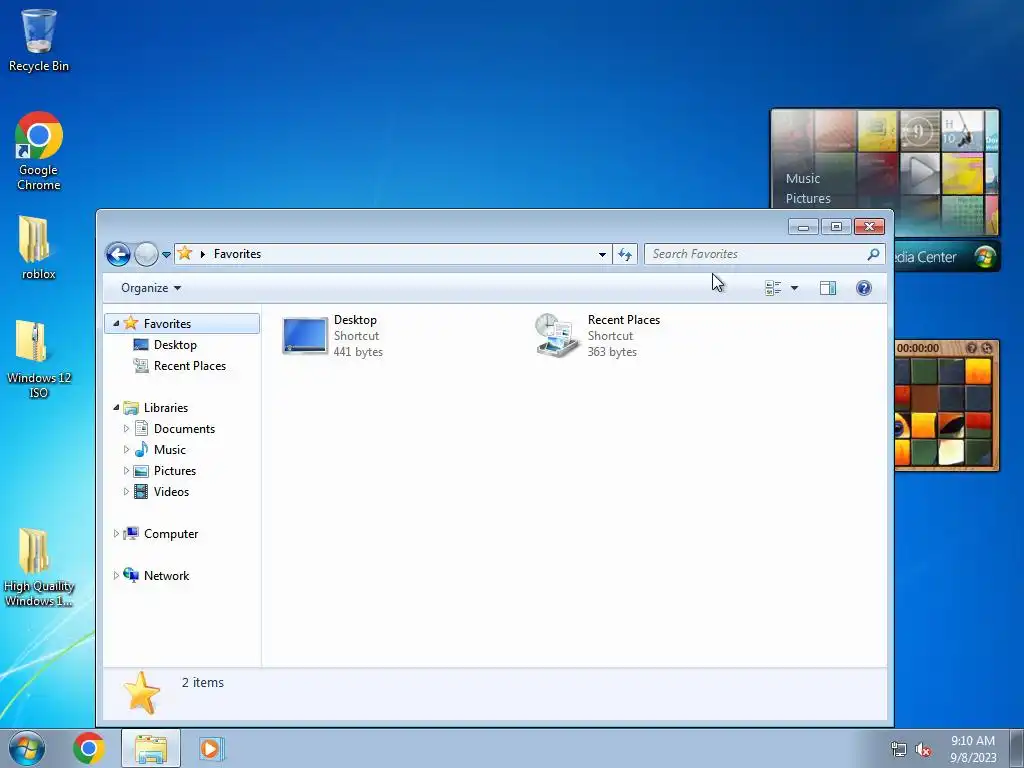Expand the Pictures library node
The width and height of the screenshot is (1024, 768).
pos(126,471)
